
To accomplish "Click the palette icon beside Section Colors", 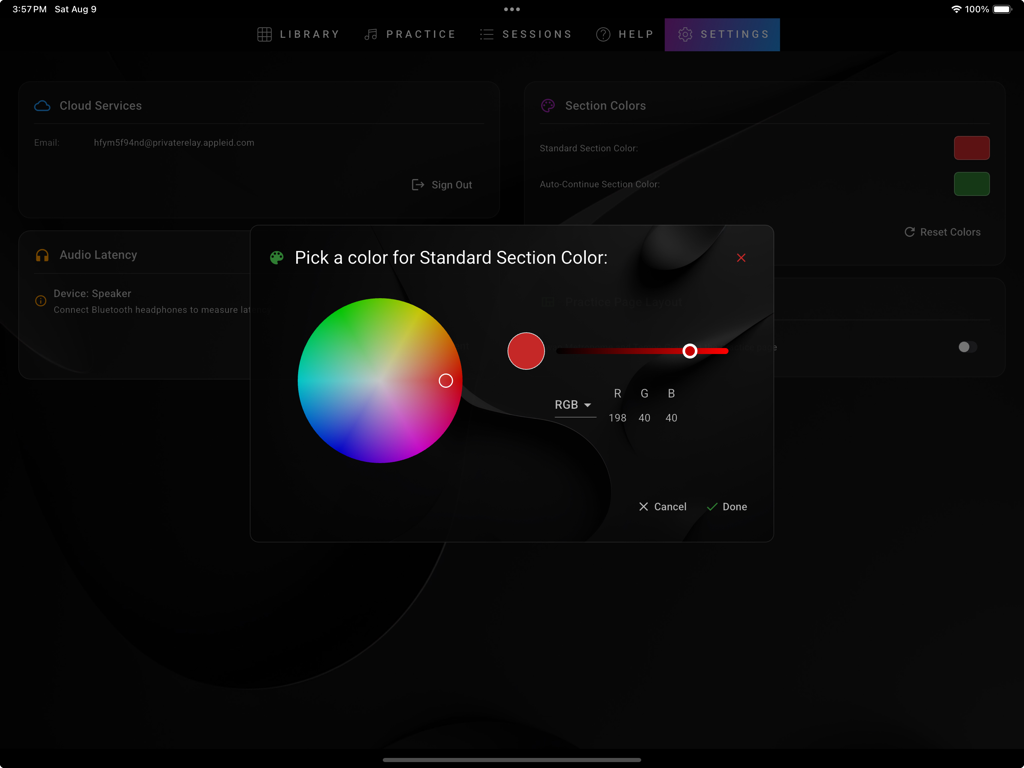I will coord(548,105).
